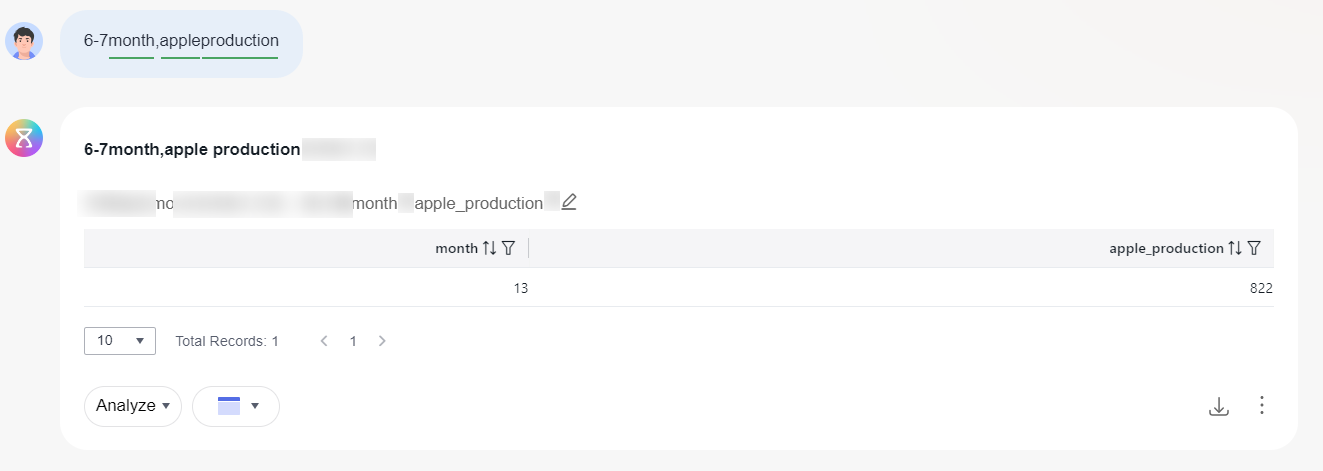The image size is (1323, 471).
Task: Go to the next results page
Action: coord(382,341)
